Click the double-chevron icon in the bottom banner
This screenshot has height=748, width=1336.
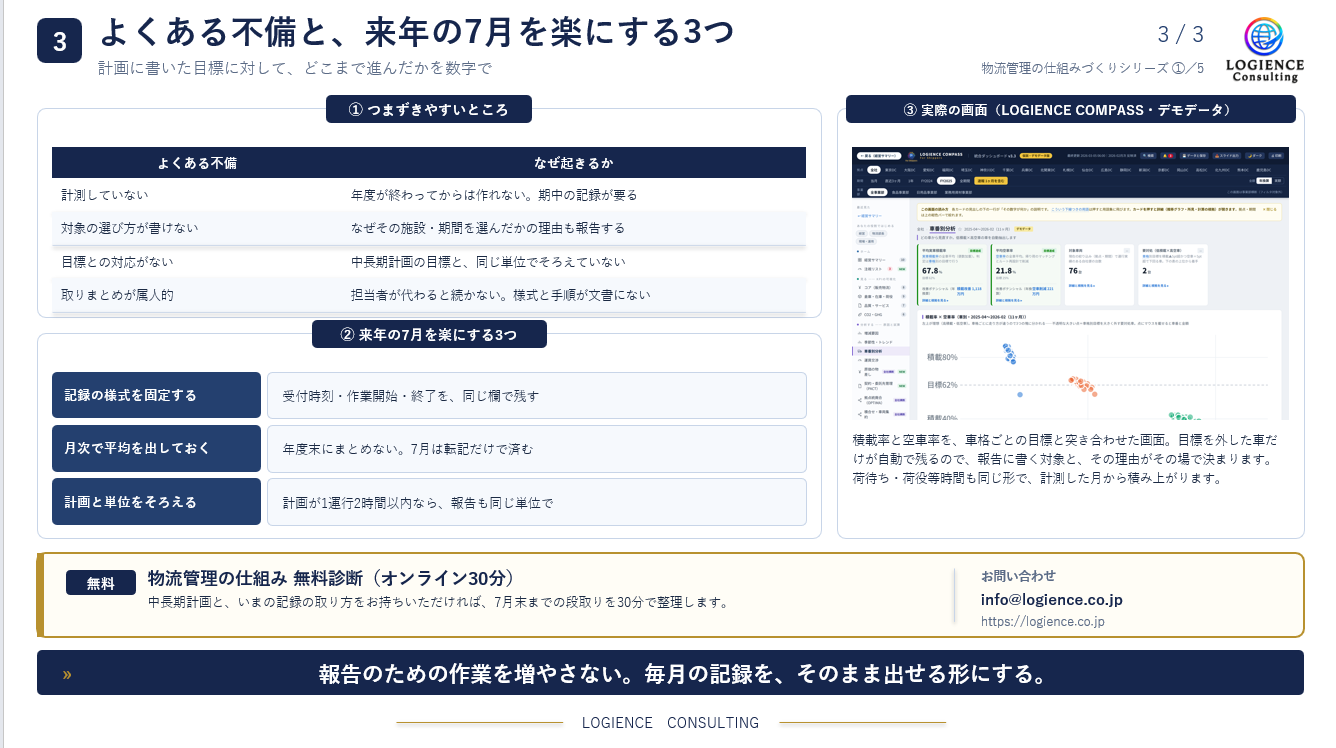[67, 674]
